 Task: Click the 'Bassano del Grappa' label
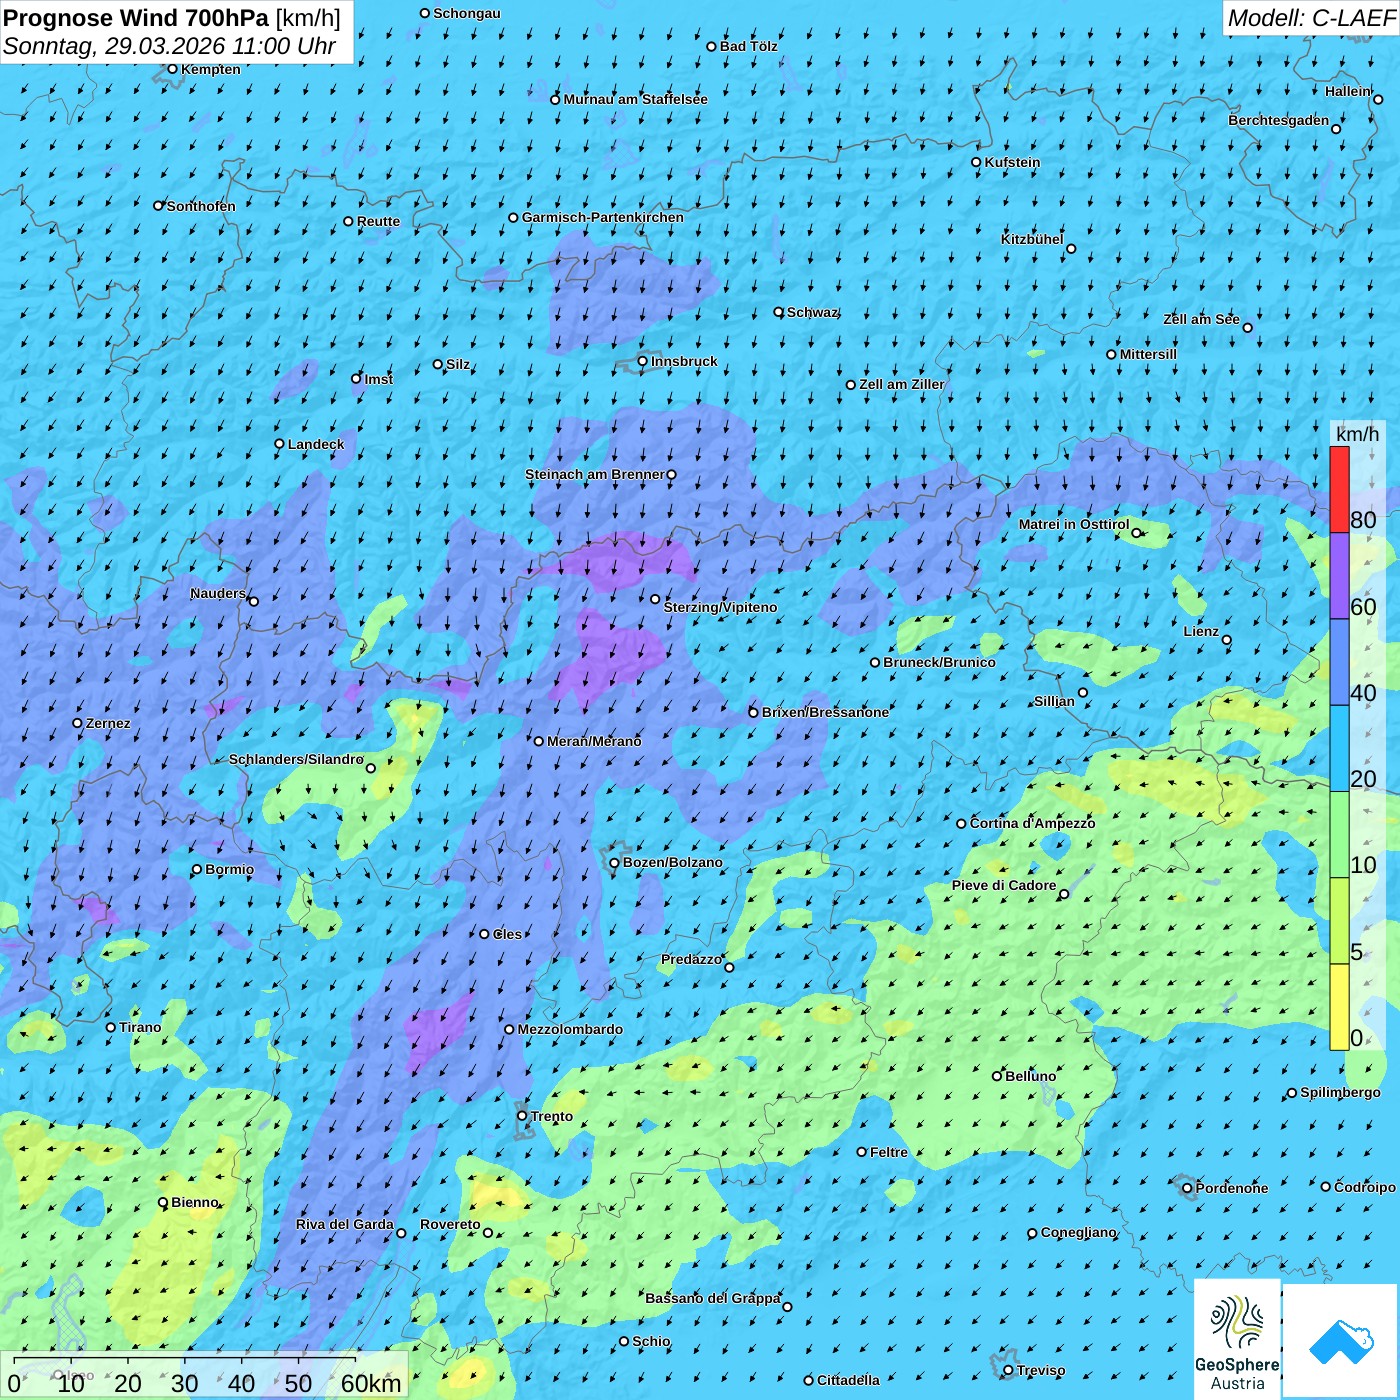(x=713, y=1298)
